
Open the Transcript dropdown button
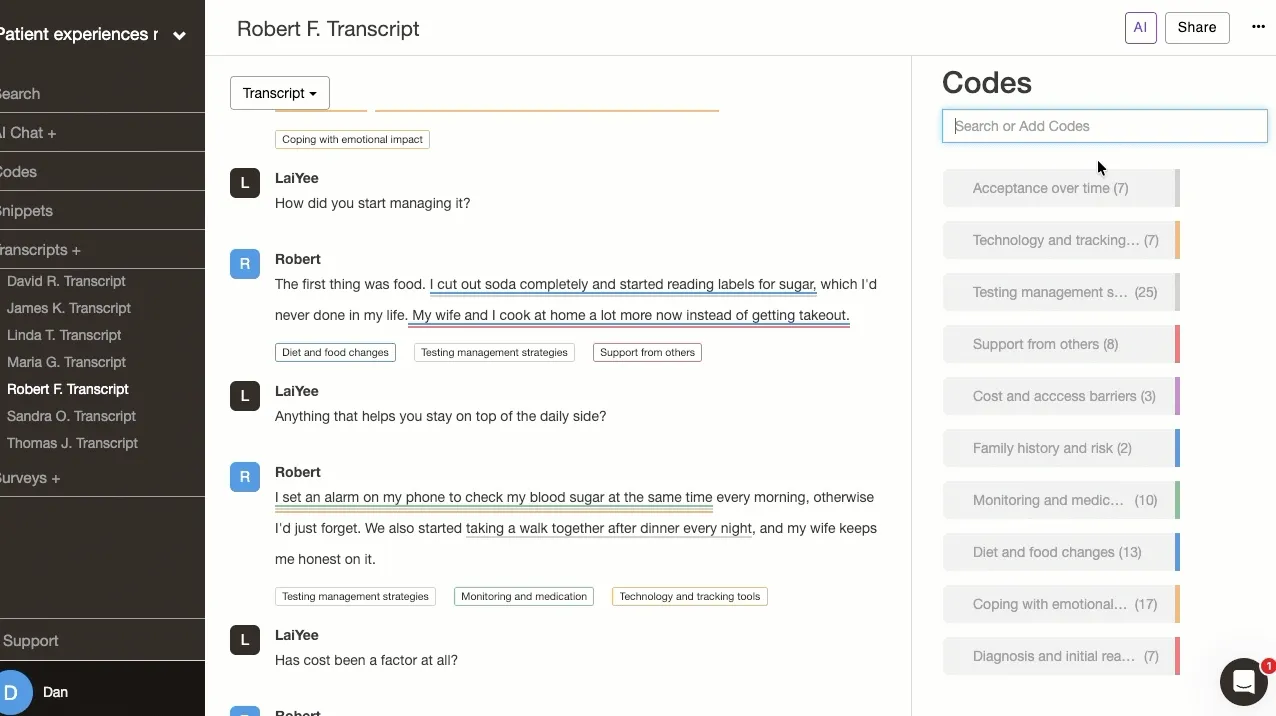(280, 93)
